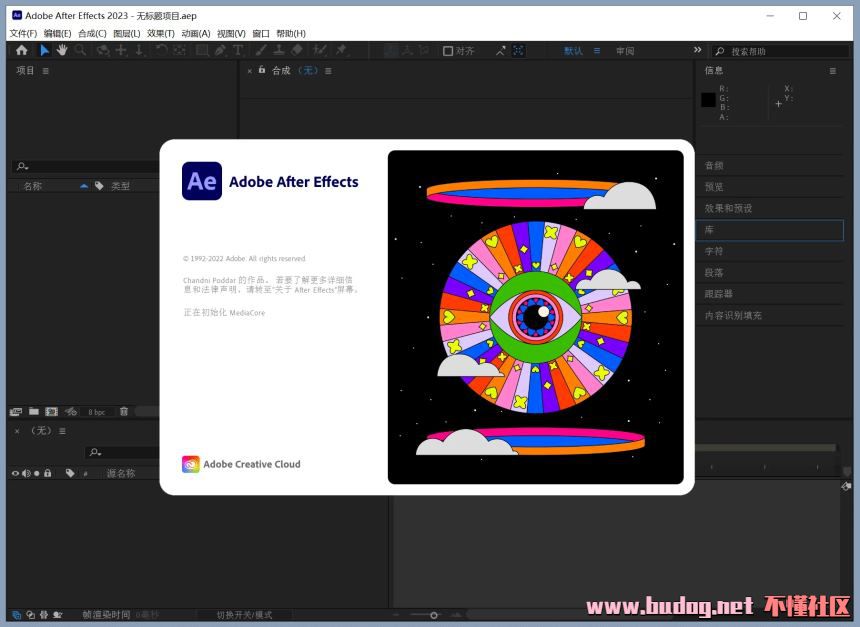Screen dimensions: 860x627
Task: Switch to the 审阅 workspace
Action: (x=625, y=51)
